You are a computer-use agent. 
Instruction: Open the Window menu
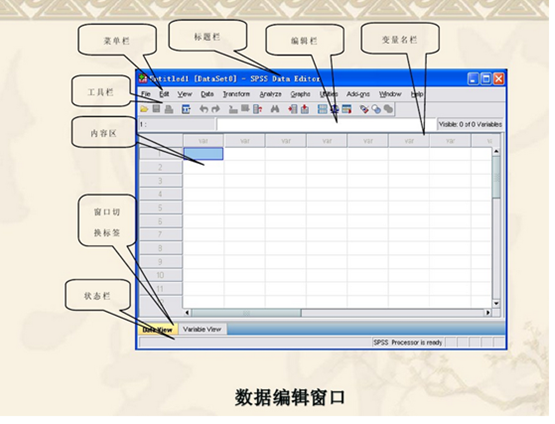click(x=390, y=94)
